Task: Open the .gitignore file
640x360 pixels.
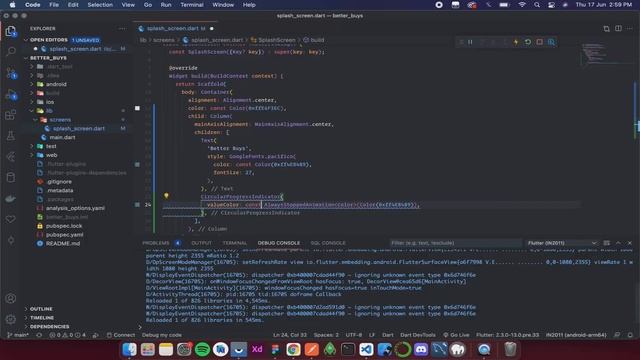Action: pyautogui.click(x=58, y=182)
